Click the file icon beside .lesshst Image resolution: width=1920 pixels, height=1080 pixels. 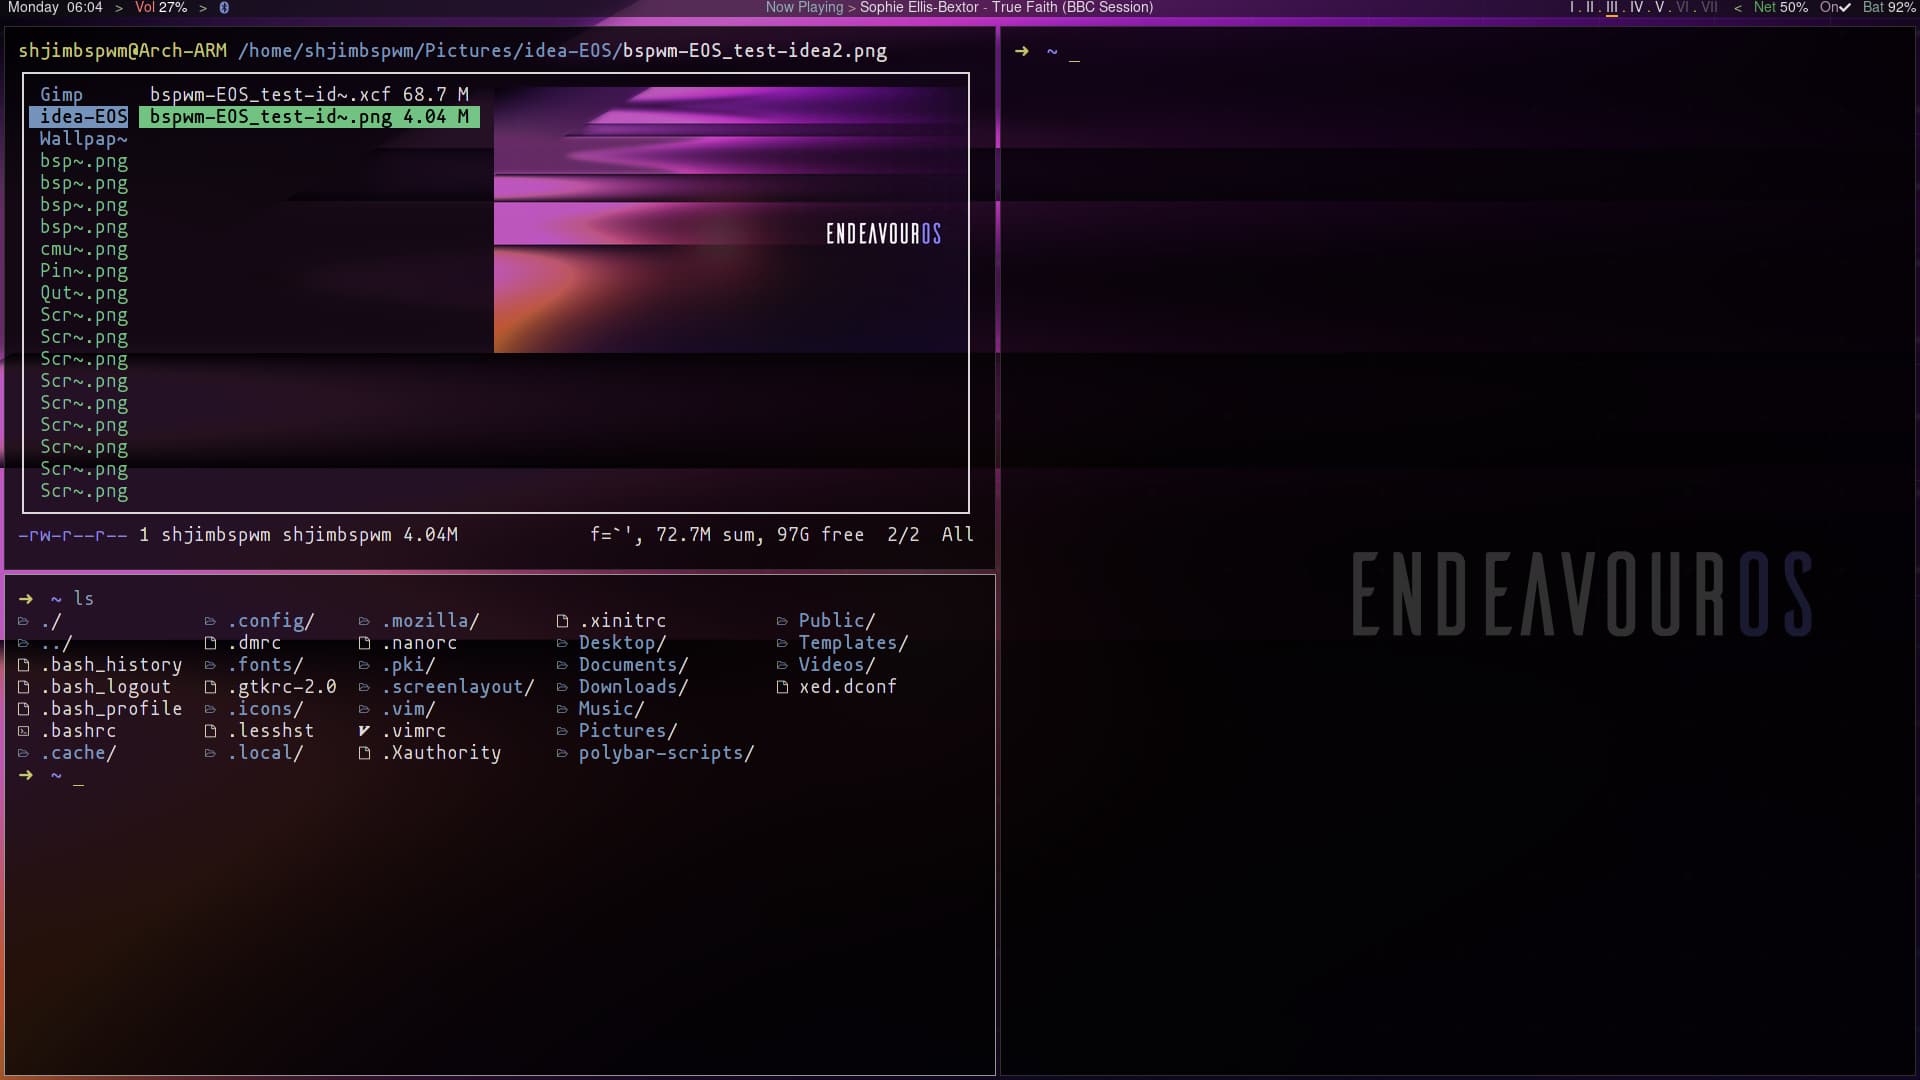coord(210,731)
